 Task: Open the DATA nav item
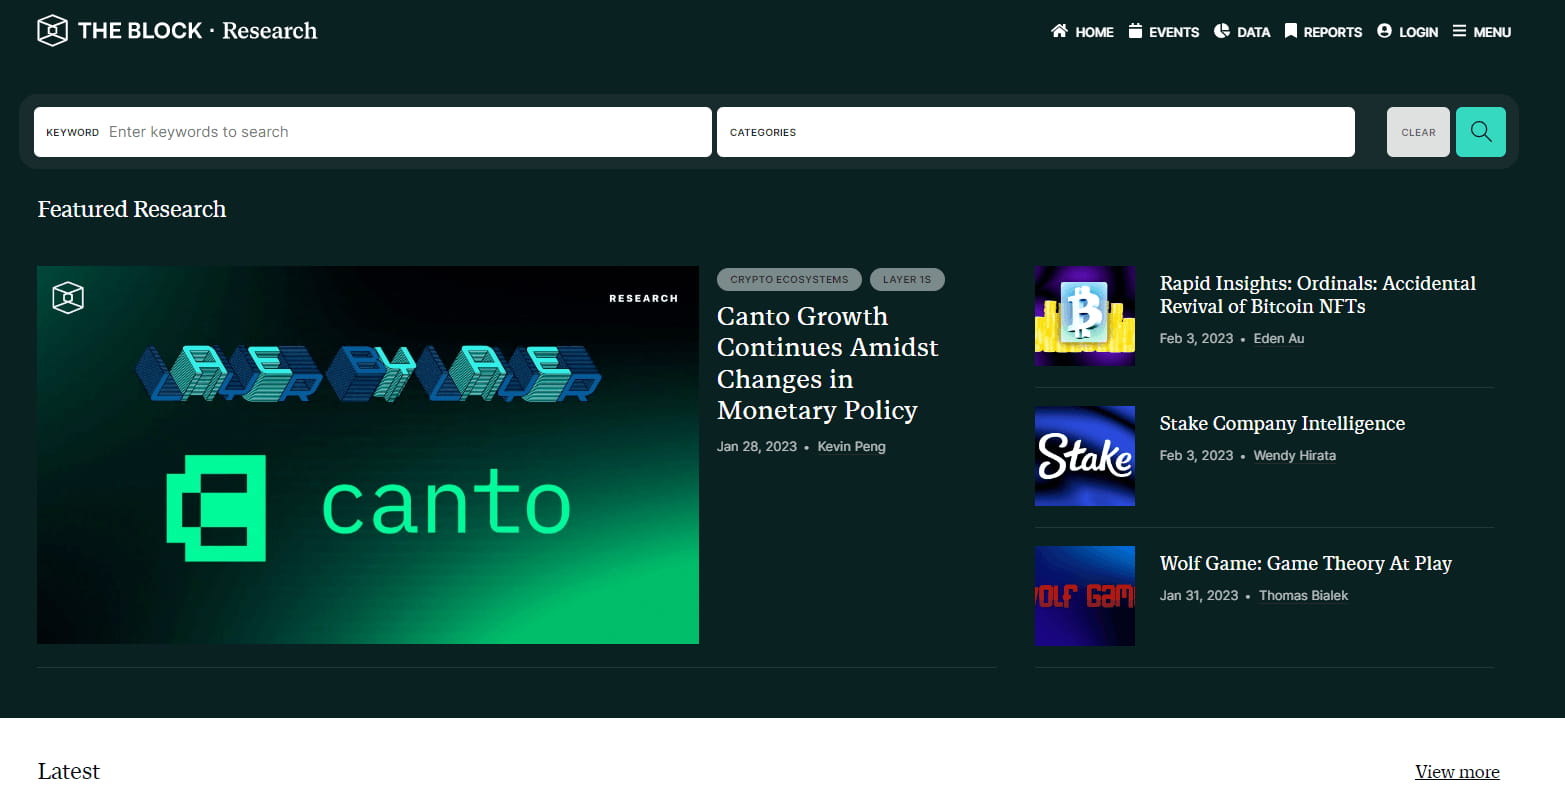(x=1242, y=32)
